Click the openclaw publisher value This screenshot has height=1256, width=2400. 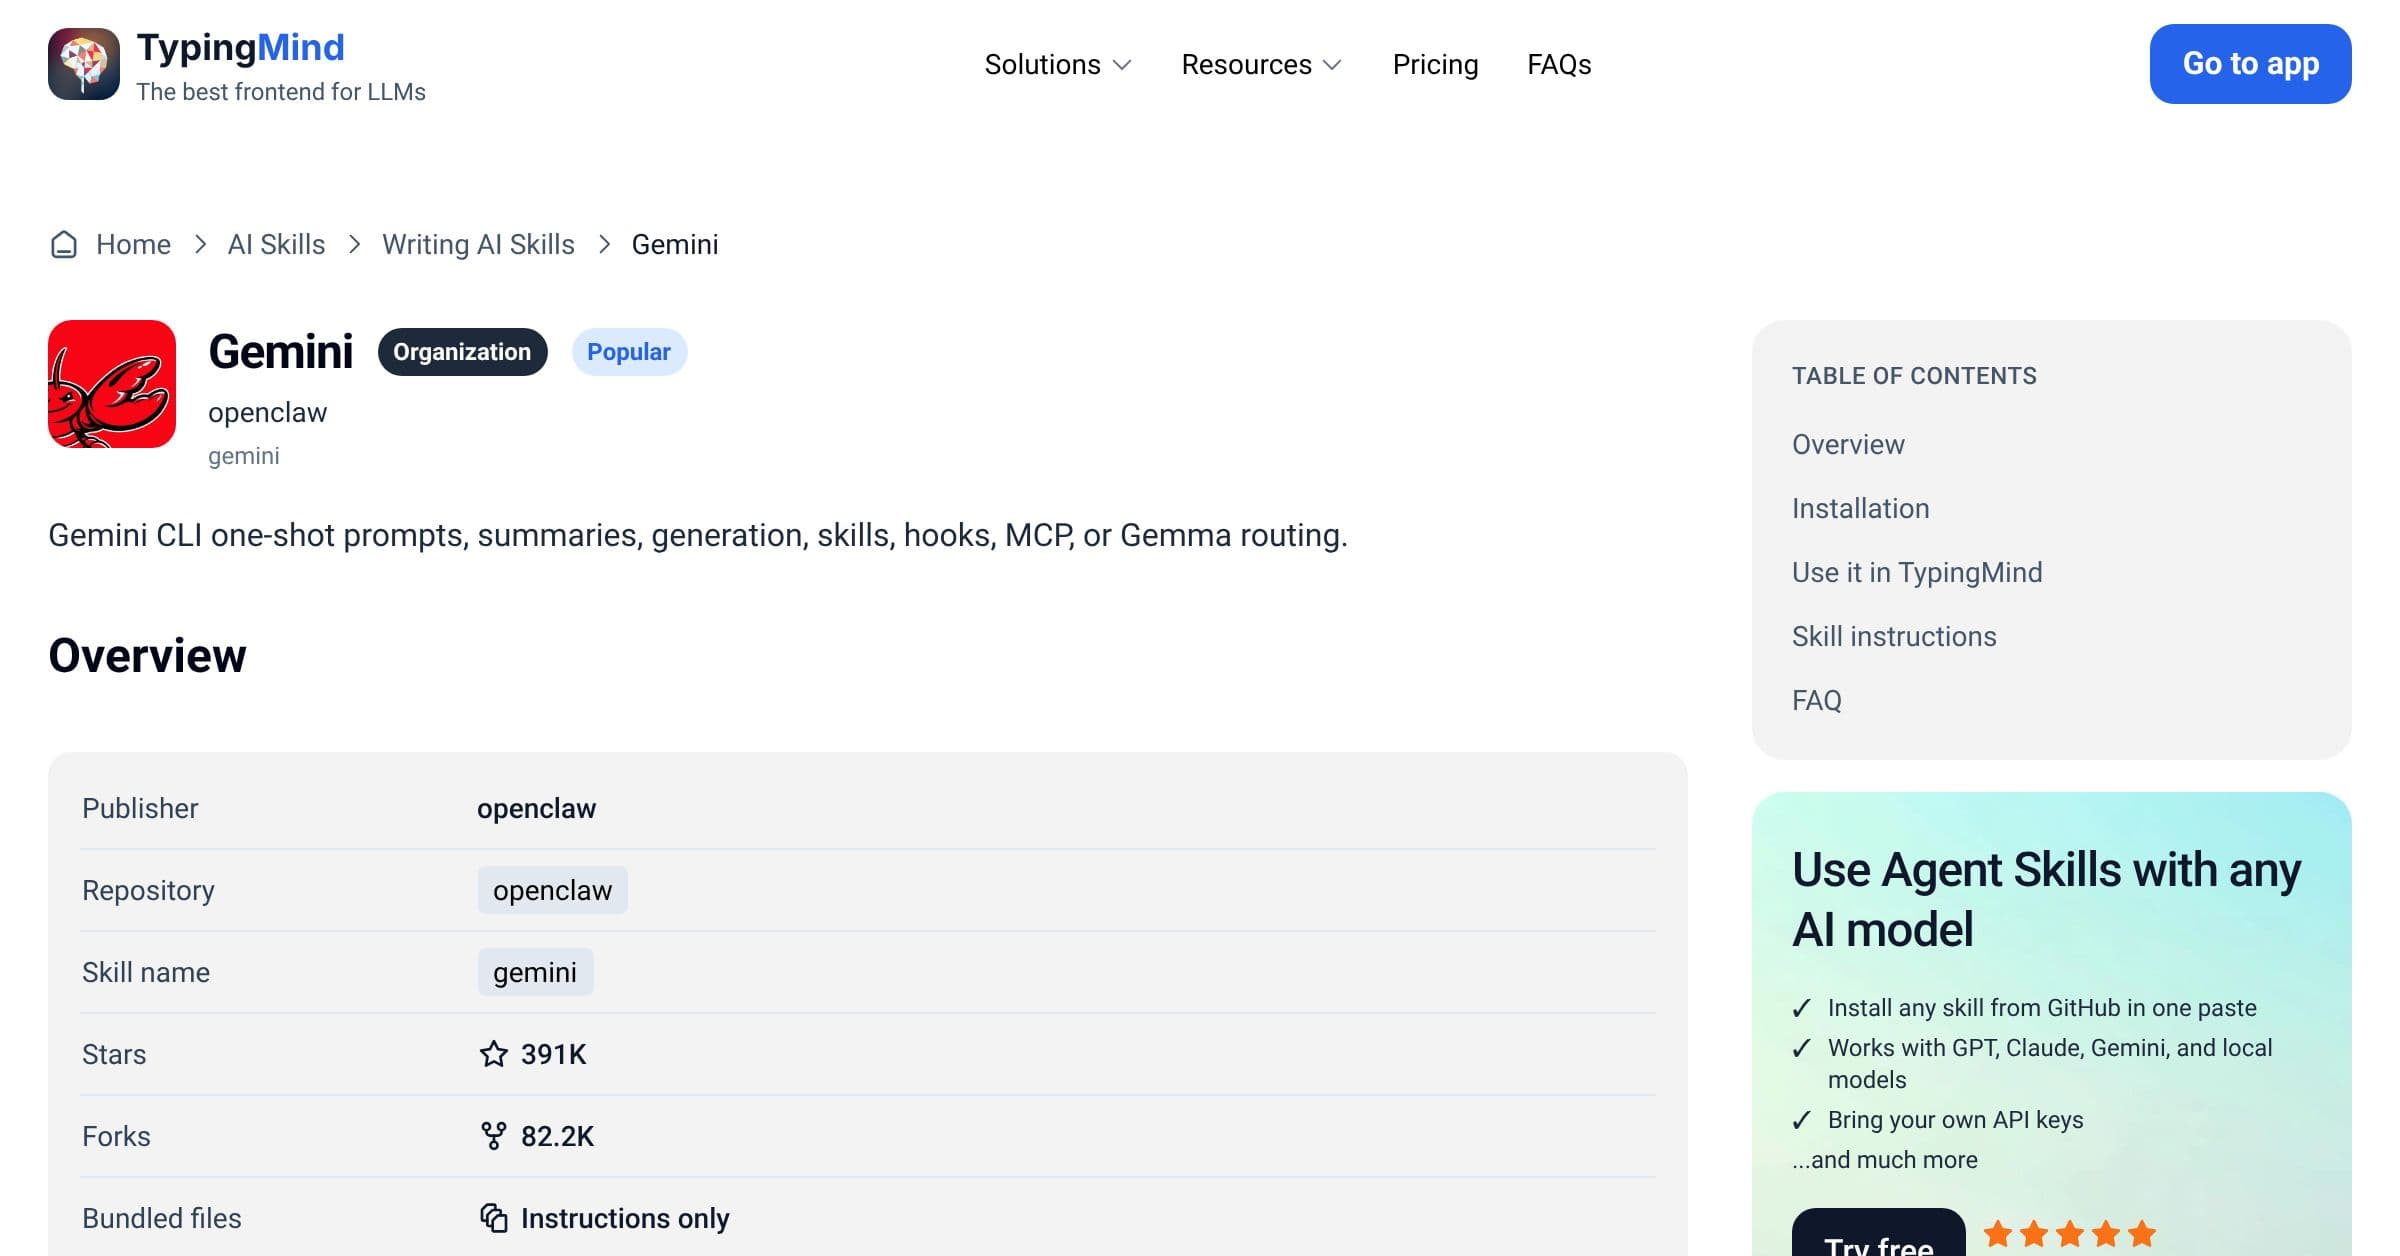[x=536, y=808]
